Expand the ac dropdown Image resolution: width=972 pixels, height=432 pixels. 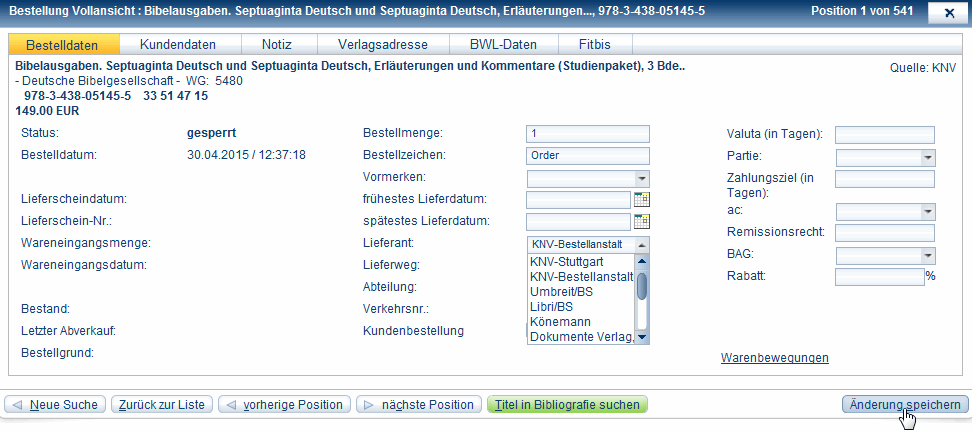pyautogui.click(x=928, y=212)
